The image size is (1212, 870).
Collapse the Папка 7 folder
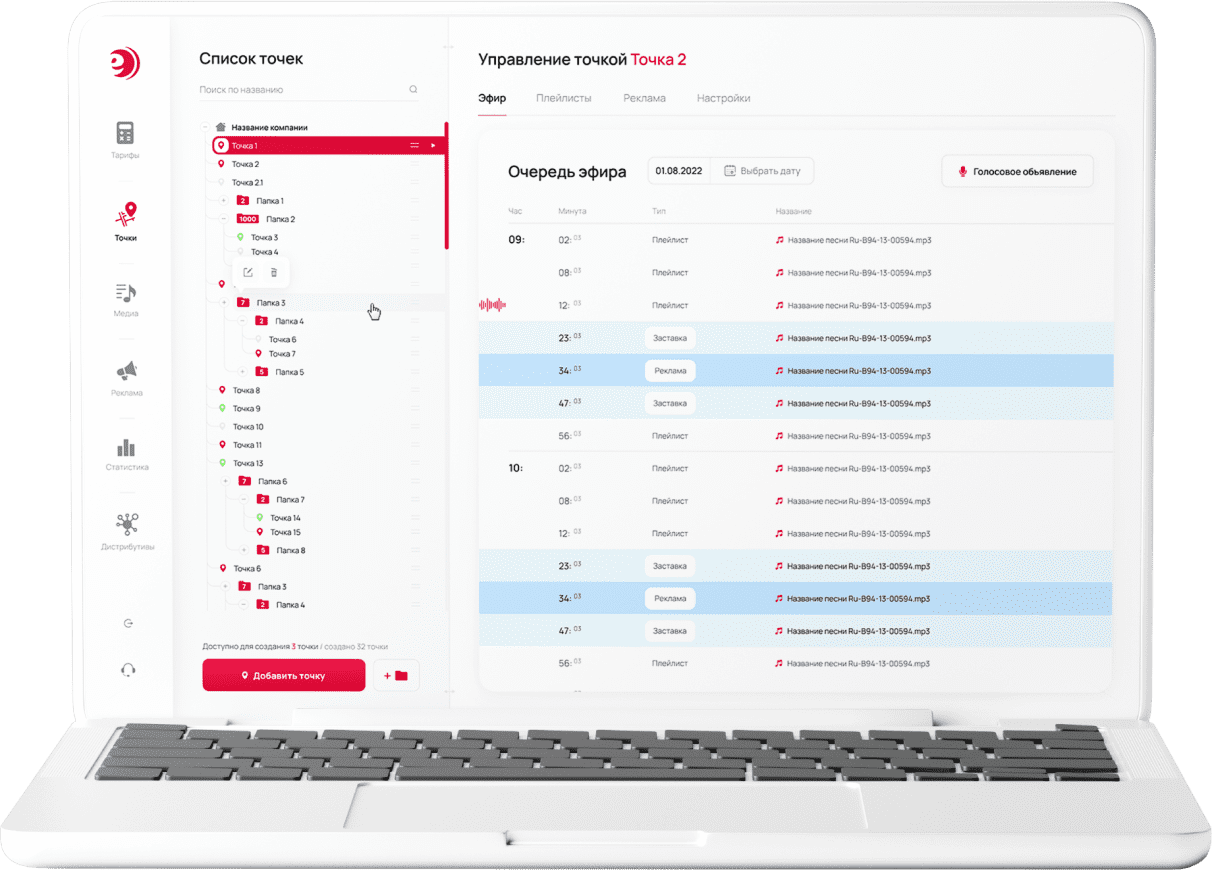click(x=243, y=499)
